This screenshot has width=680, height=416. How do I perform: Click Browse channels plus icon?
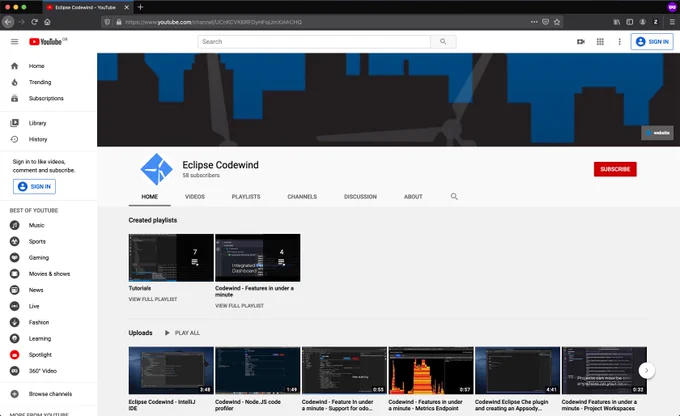15,394
